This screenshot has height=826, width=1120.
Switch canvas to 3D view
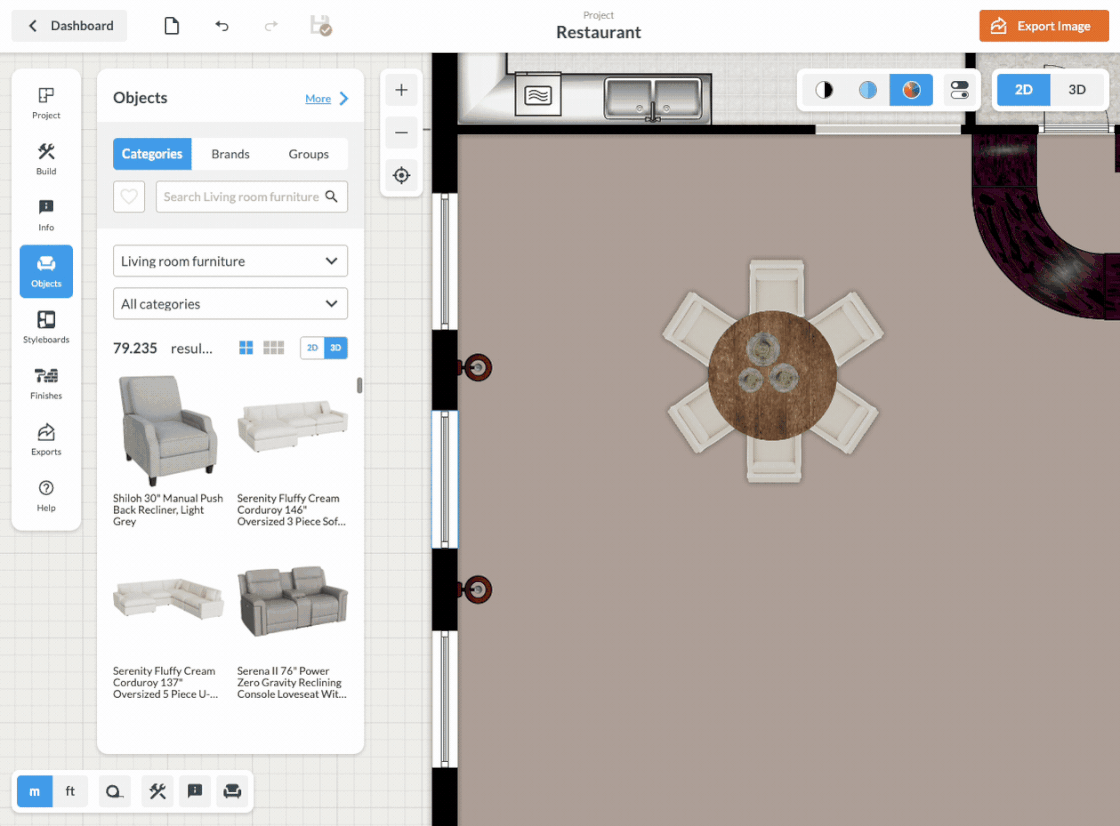[1077, 90]
